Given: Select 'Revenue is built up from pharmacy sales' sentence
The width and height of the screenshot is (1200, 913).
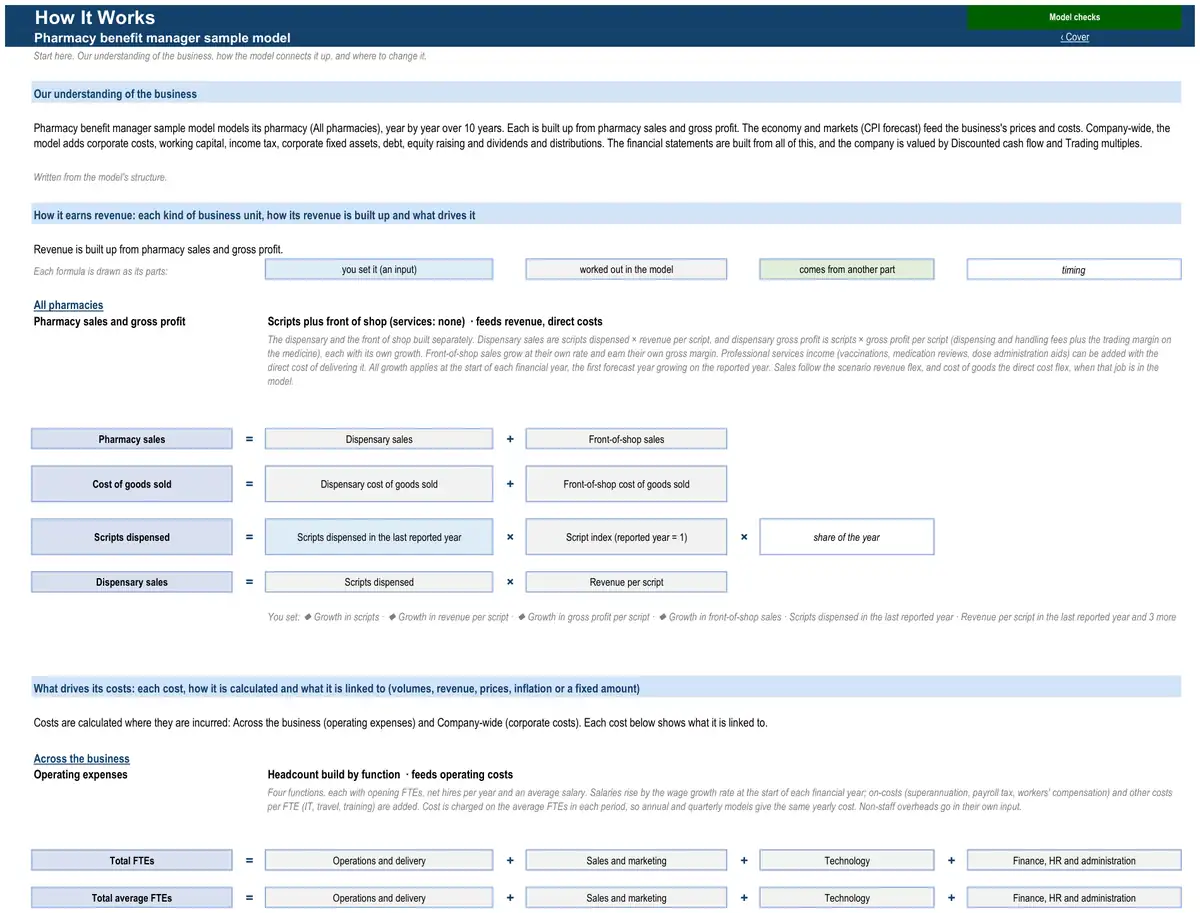Looking at the screenshot, I should click(x=158, y=249).
